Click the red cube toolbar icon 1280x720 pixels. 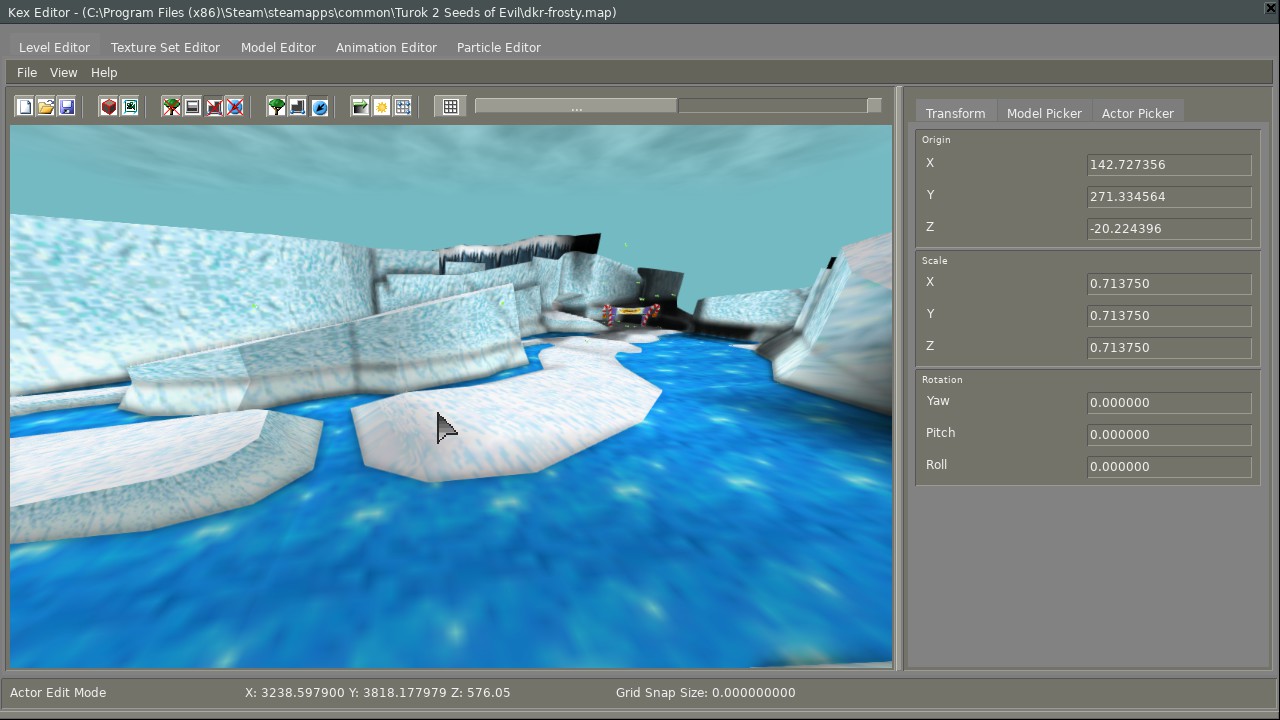(x=108, y=107)
